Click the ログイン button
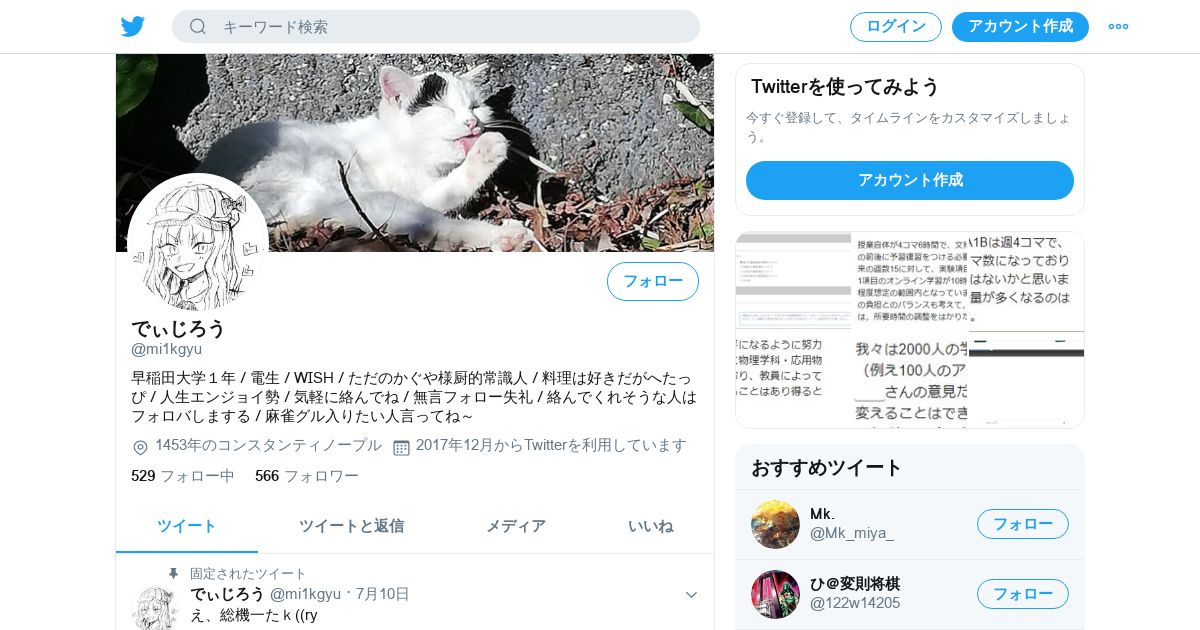The height and width of the screenshot is (630, 1200). (x=896, y=27)
